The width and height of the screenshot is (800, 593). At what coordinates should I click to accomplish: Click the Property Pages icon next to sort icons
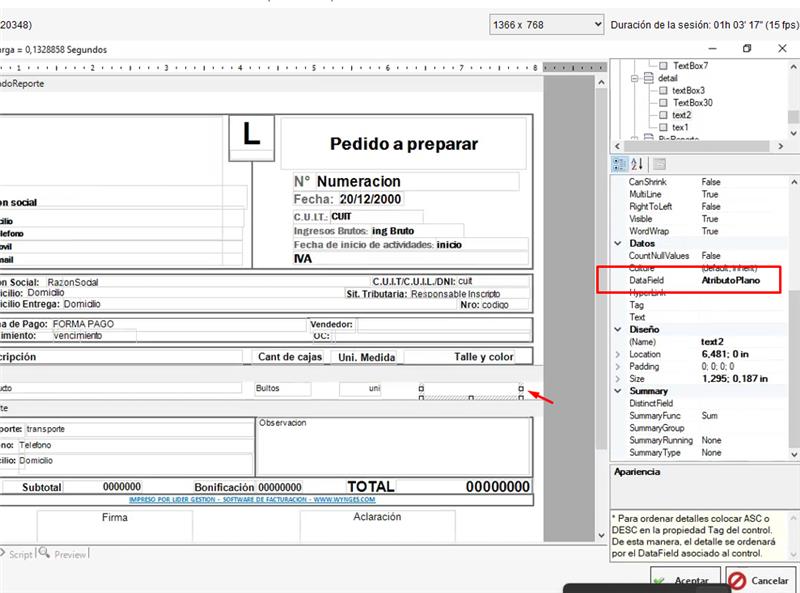point(660,163)
